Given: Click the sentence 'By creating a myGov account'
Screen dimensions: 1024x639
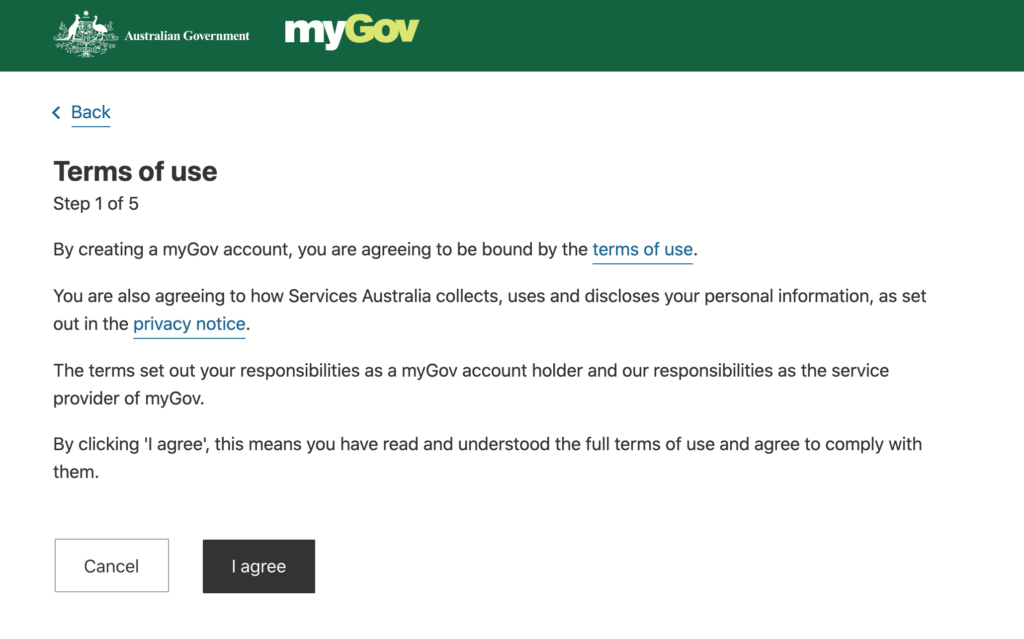Looking at the screenshot, I should pyautogui.click(x=376, y=250).
